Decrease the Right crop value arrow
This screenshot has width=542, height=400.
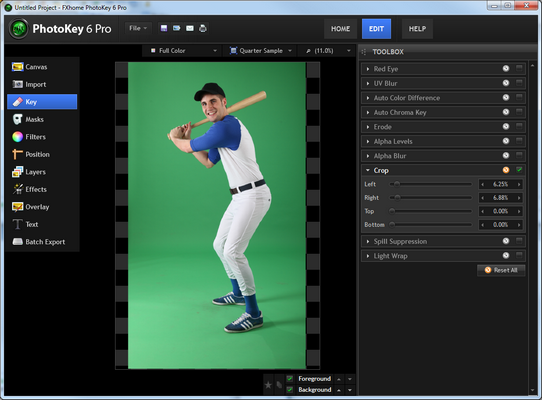(483, 198)
